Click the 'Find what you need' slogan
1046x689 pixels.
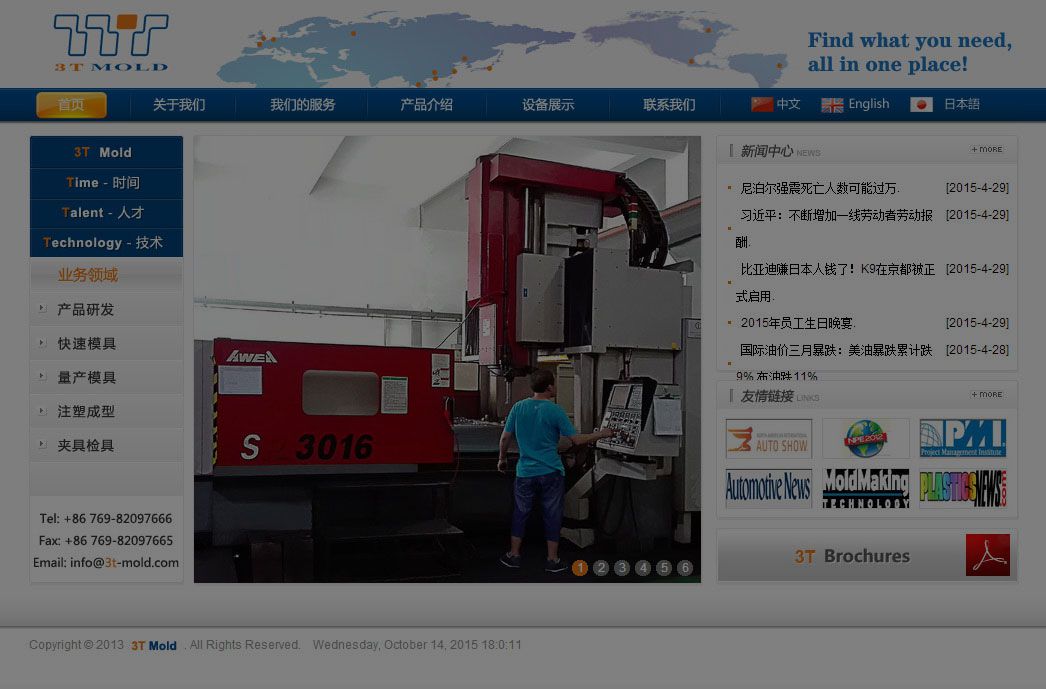(x=910, y=52)
